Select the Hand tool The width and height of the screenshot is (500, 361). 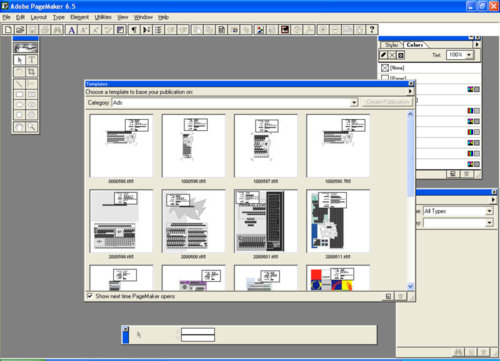click(19, 127)
